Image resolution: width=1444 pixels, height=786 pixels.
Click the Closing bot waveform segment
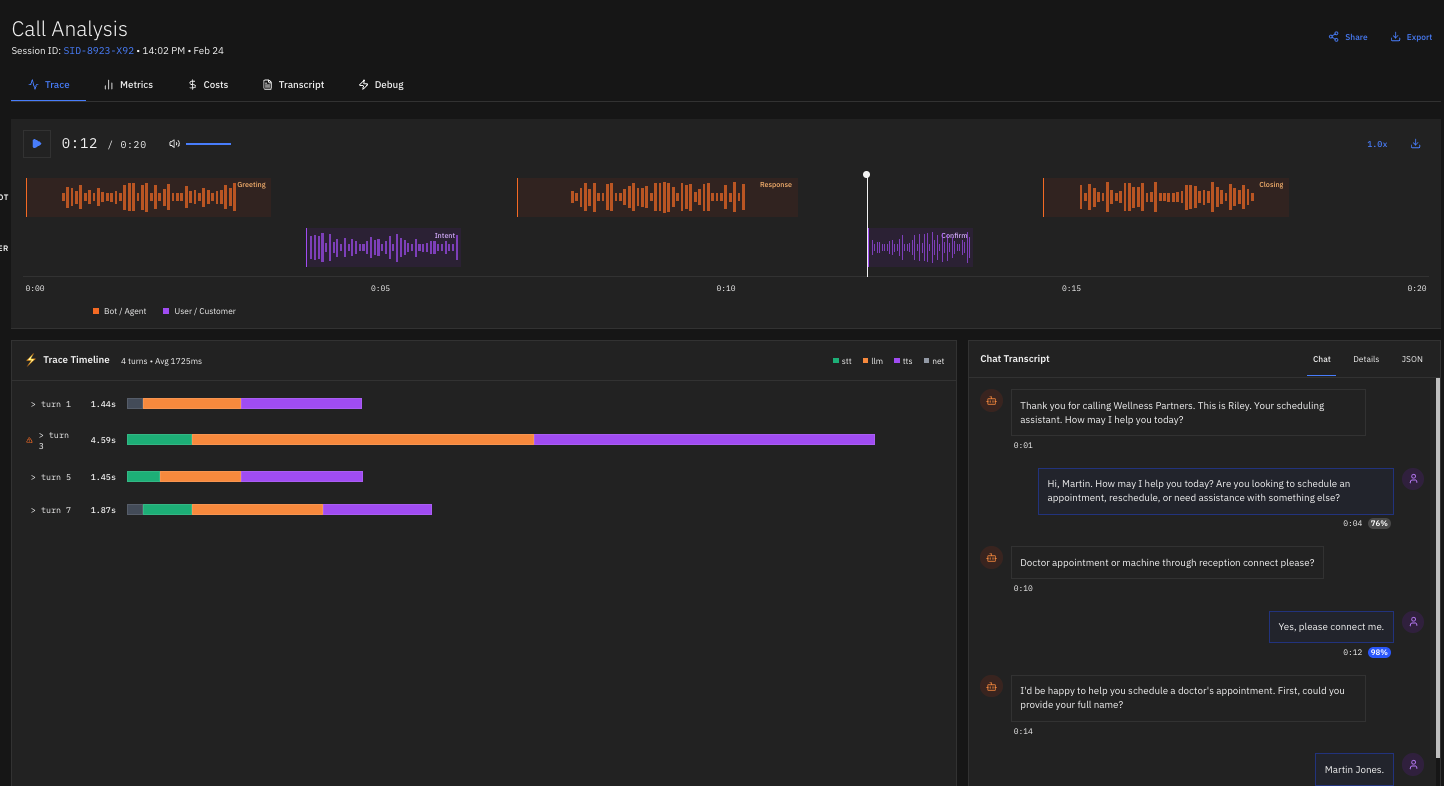coord(1165,197)
